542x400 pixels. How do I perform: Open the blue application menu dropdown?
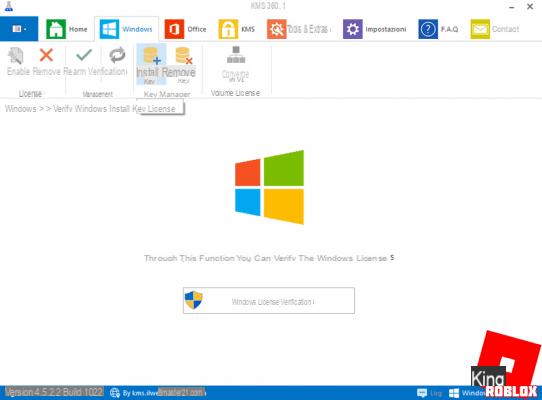19,29
